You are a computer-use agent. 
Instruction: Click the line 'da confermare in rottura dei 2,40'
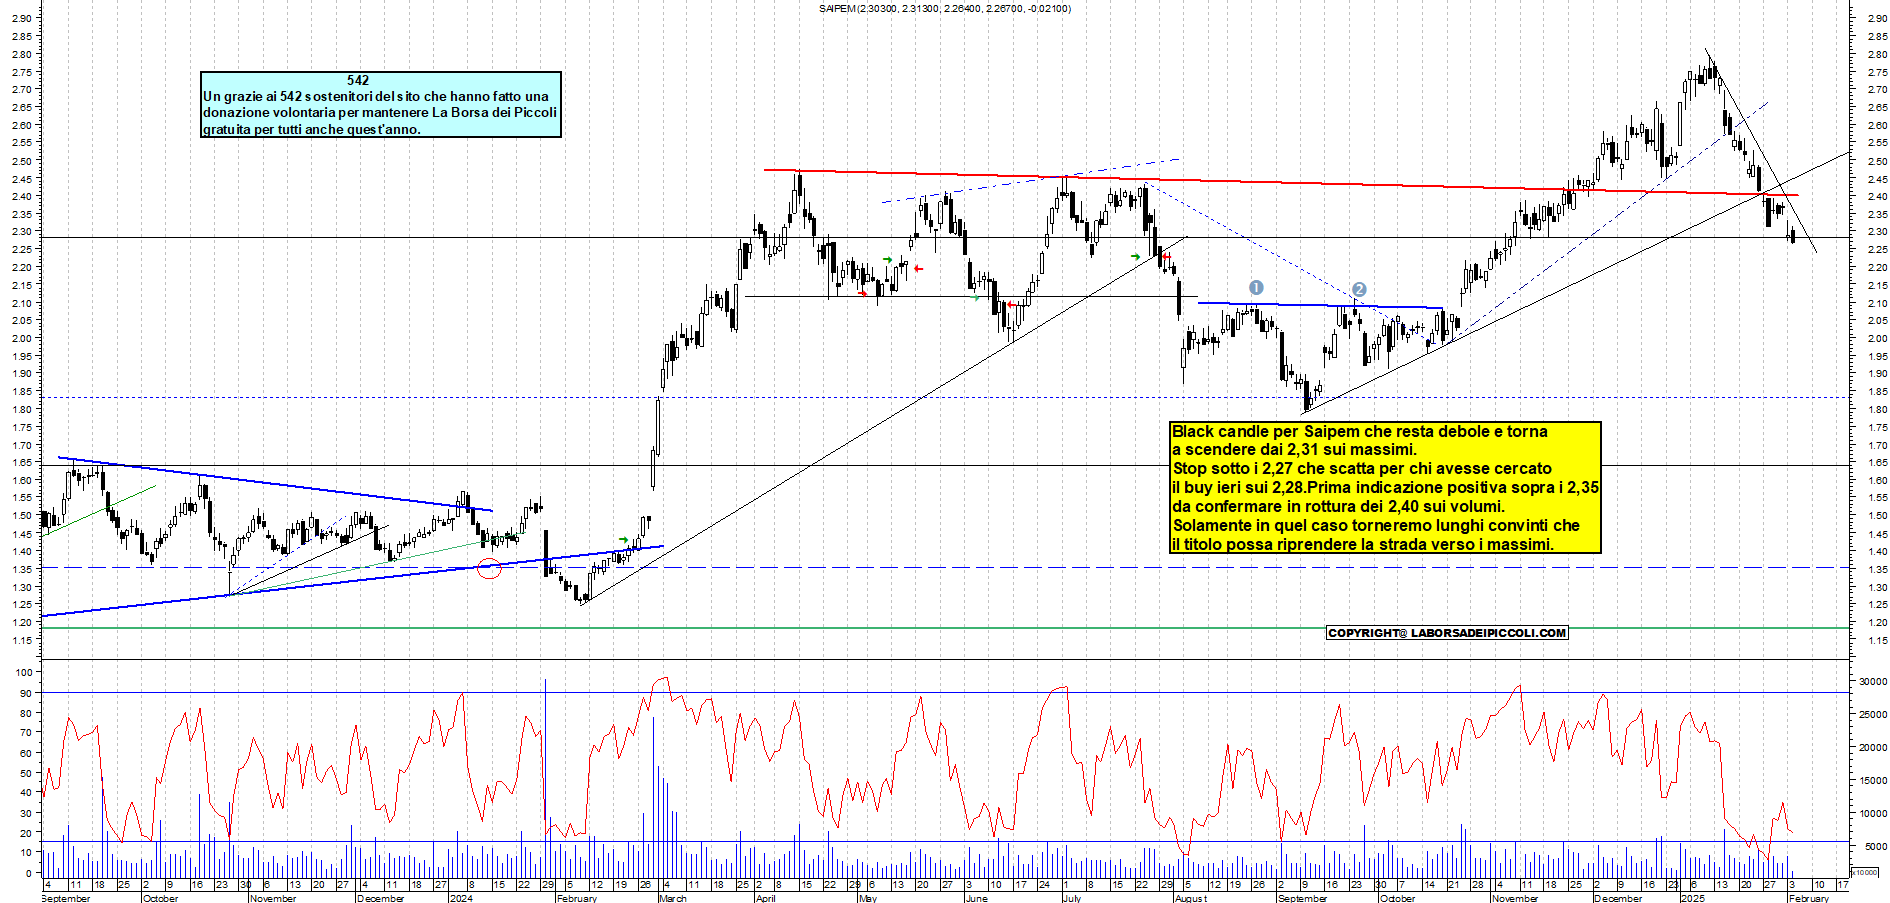(x=1339, y=506)
